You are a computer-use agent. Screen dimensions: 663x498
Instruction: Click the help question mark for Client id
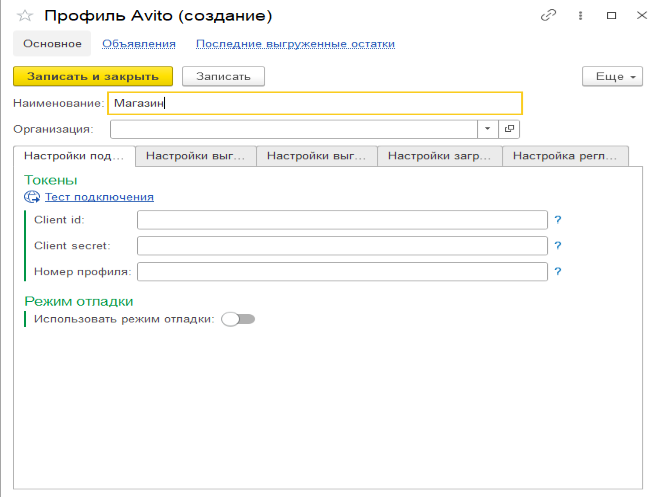(558, 219)
